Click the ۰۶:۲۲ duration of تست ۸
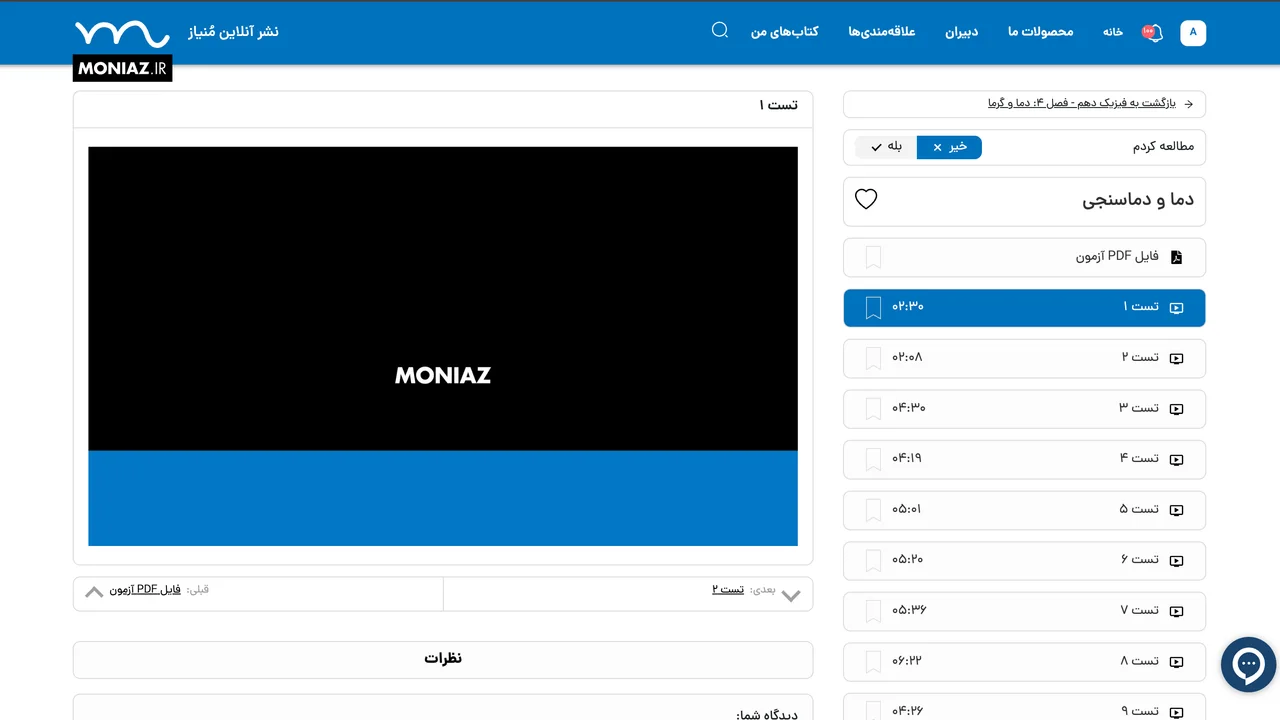Viewport: 1280px width, 720px height. (908, 661)
